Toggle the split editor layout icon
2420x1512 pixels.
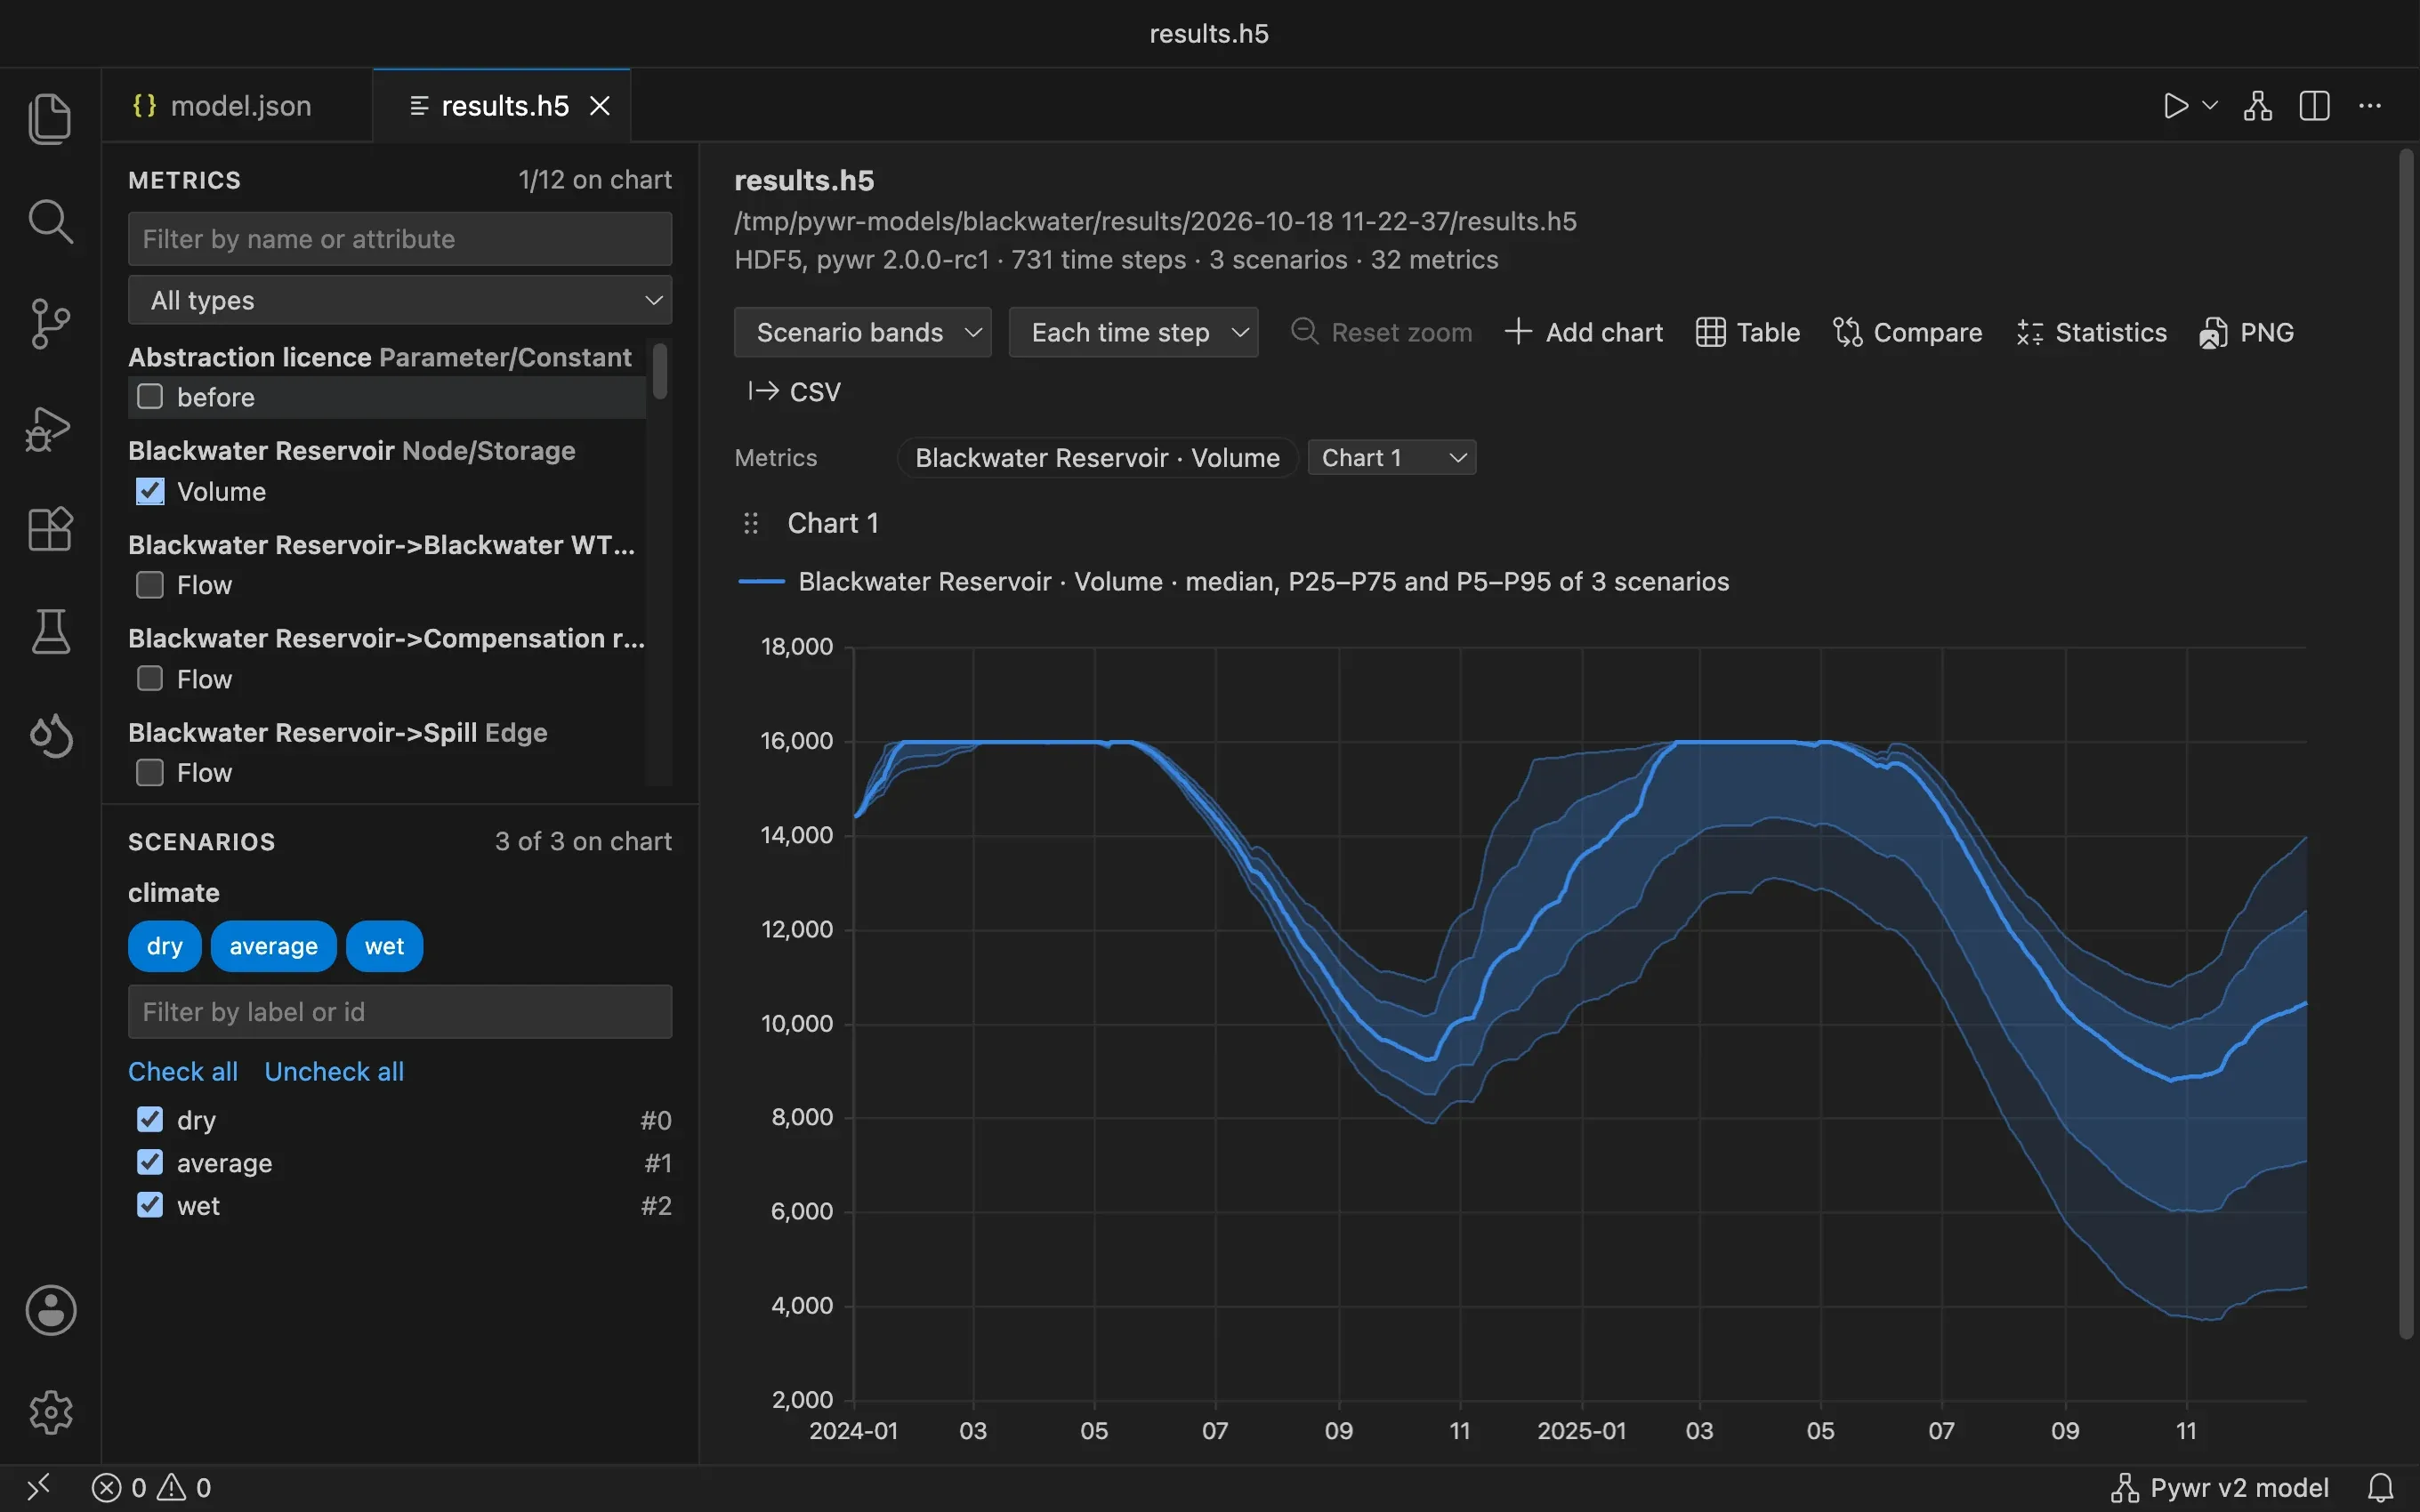coord(2314,106)
